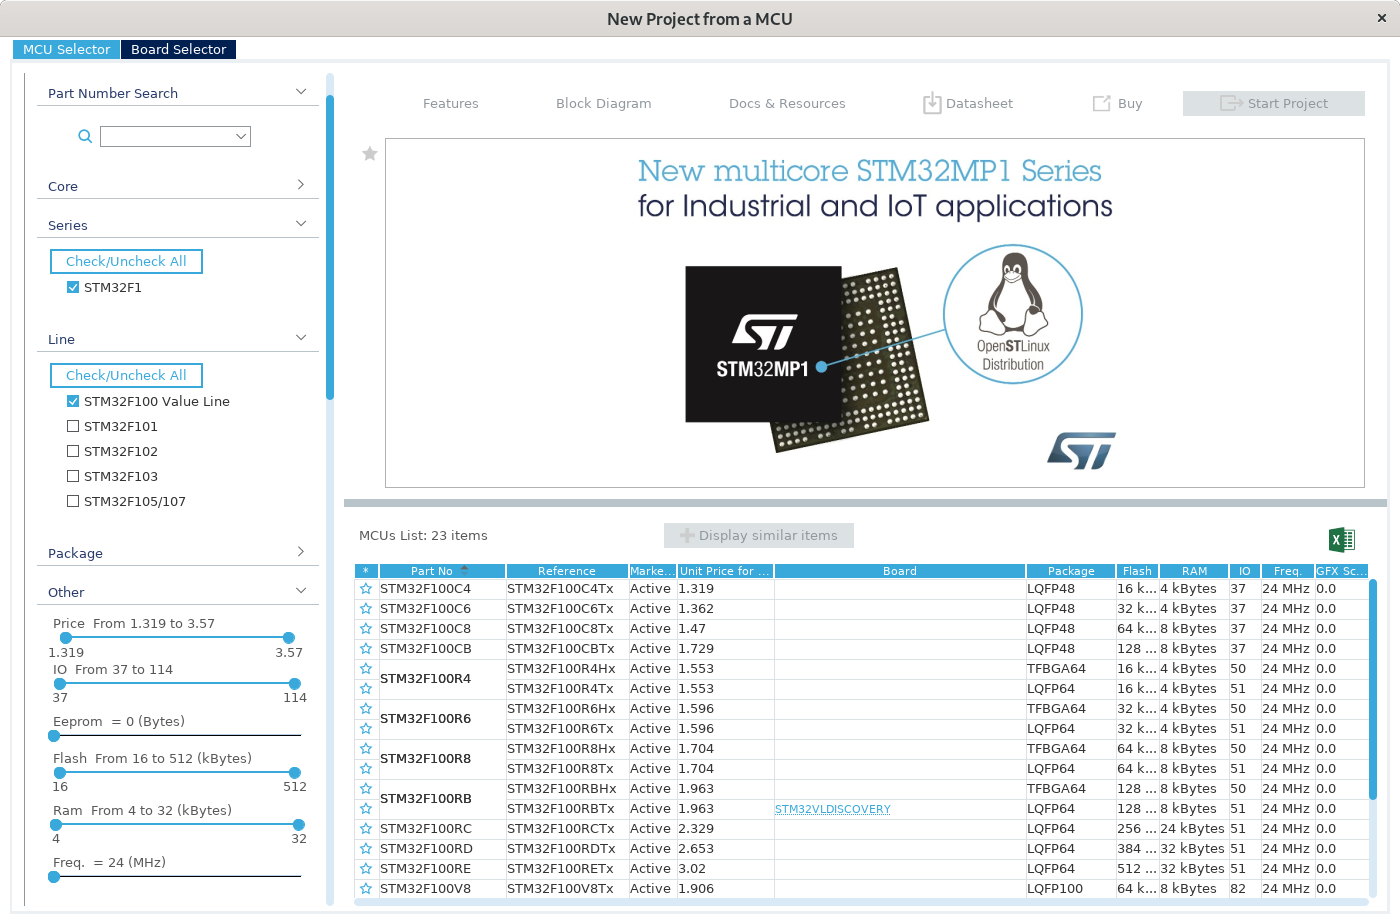Click the Ram minimum slider handle
Viewport: 1400px width, 924px height.
click(56, 825)
